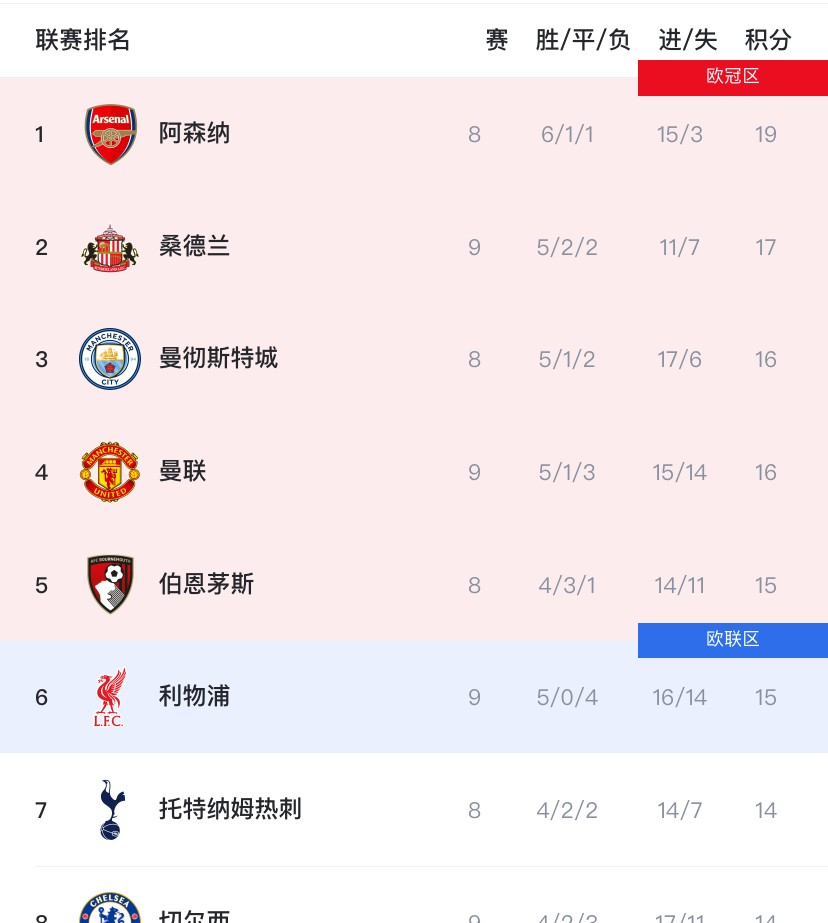Click the red 欧冠区 zone label

(x=733, y=77)
